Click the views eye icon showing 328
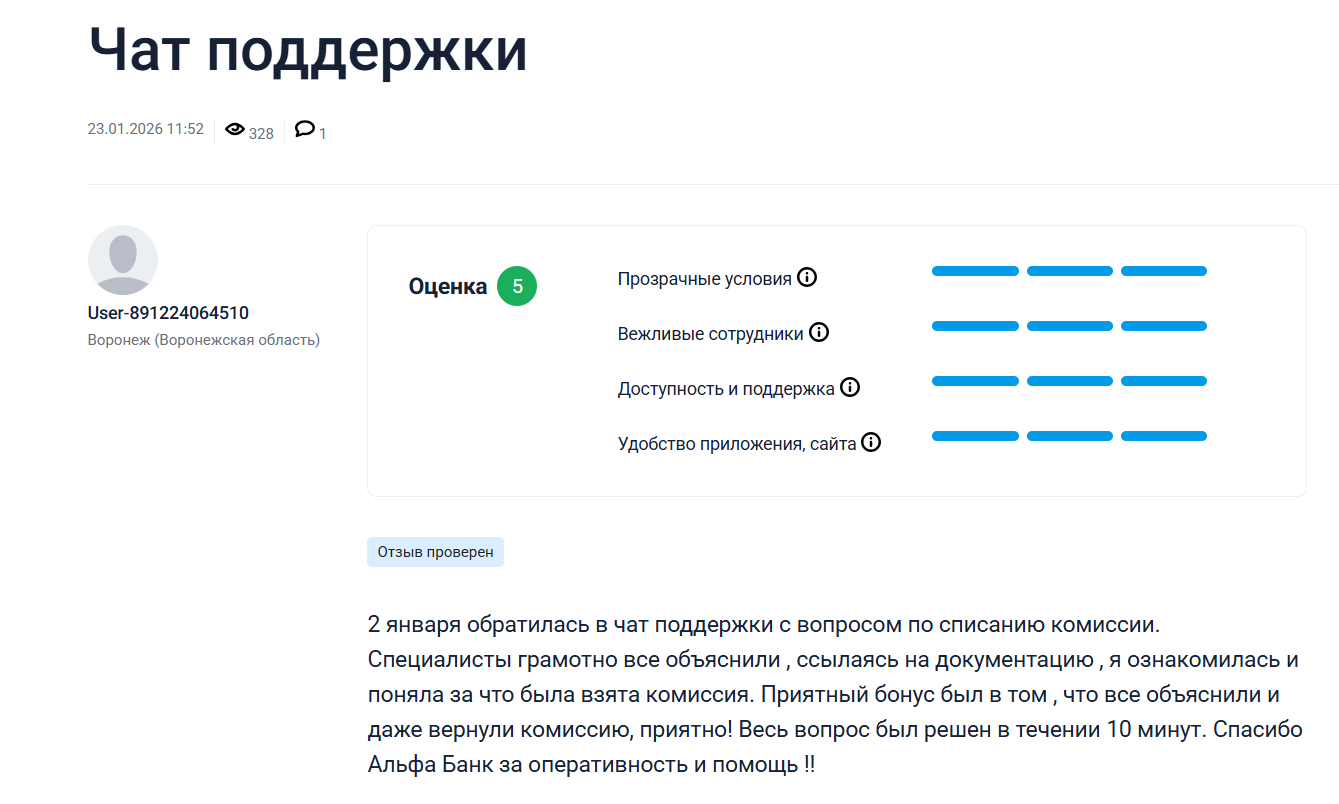 (x=234, y=129)
